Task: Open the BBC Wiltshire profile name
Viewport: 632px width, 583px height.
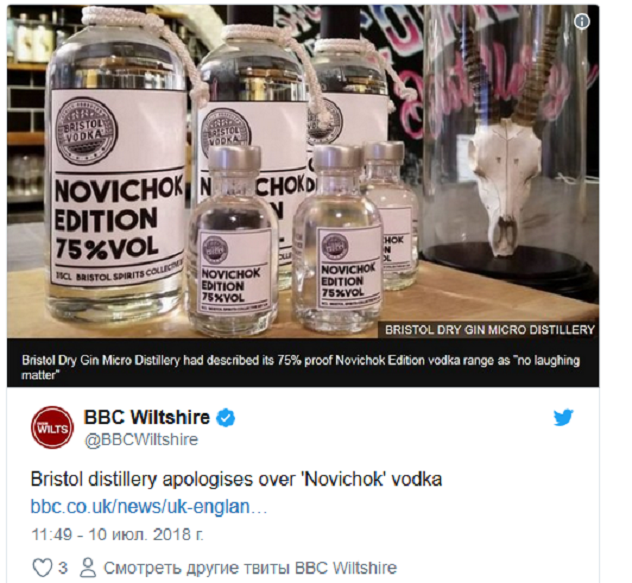Action: pyautogui.click(x=147, y=417)
